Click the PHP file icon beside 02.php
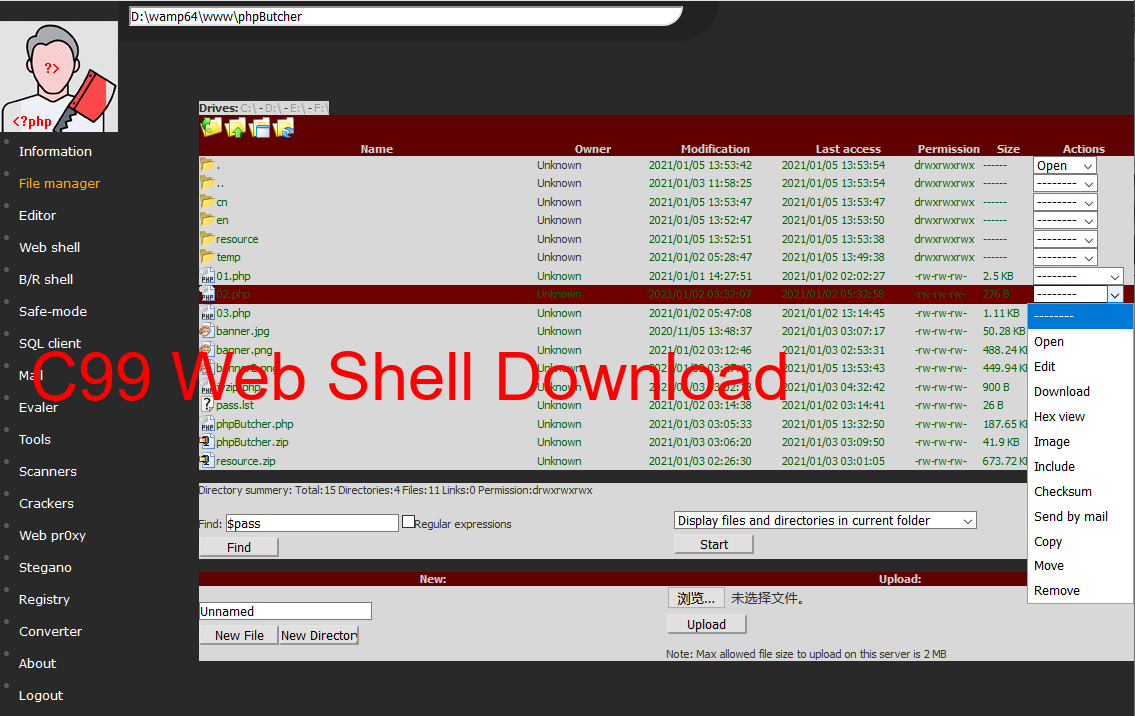The height and width of the screenshot is (716, 1135). point(208,294)
